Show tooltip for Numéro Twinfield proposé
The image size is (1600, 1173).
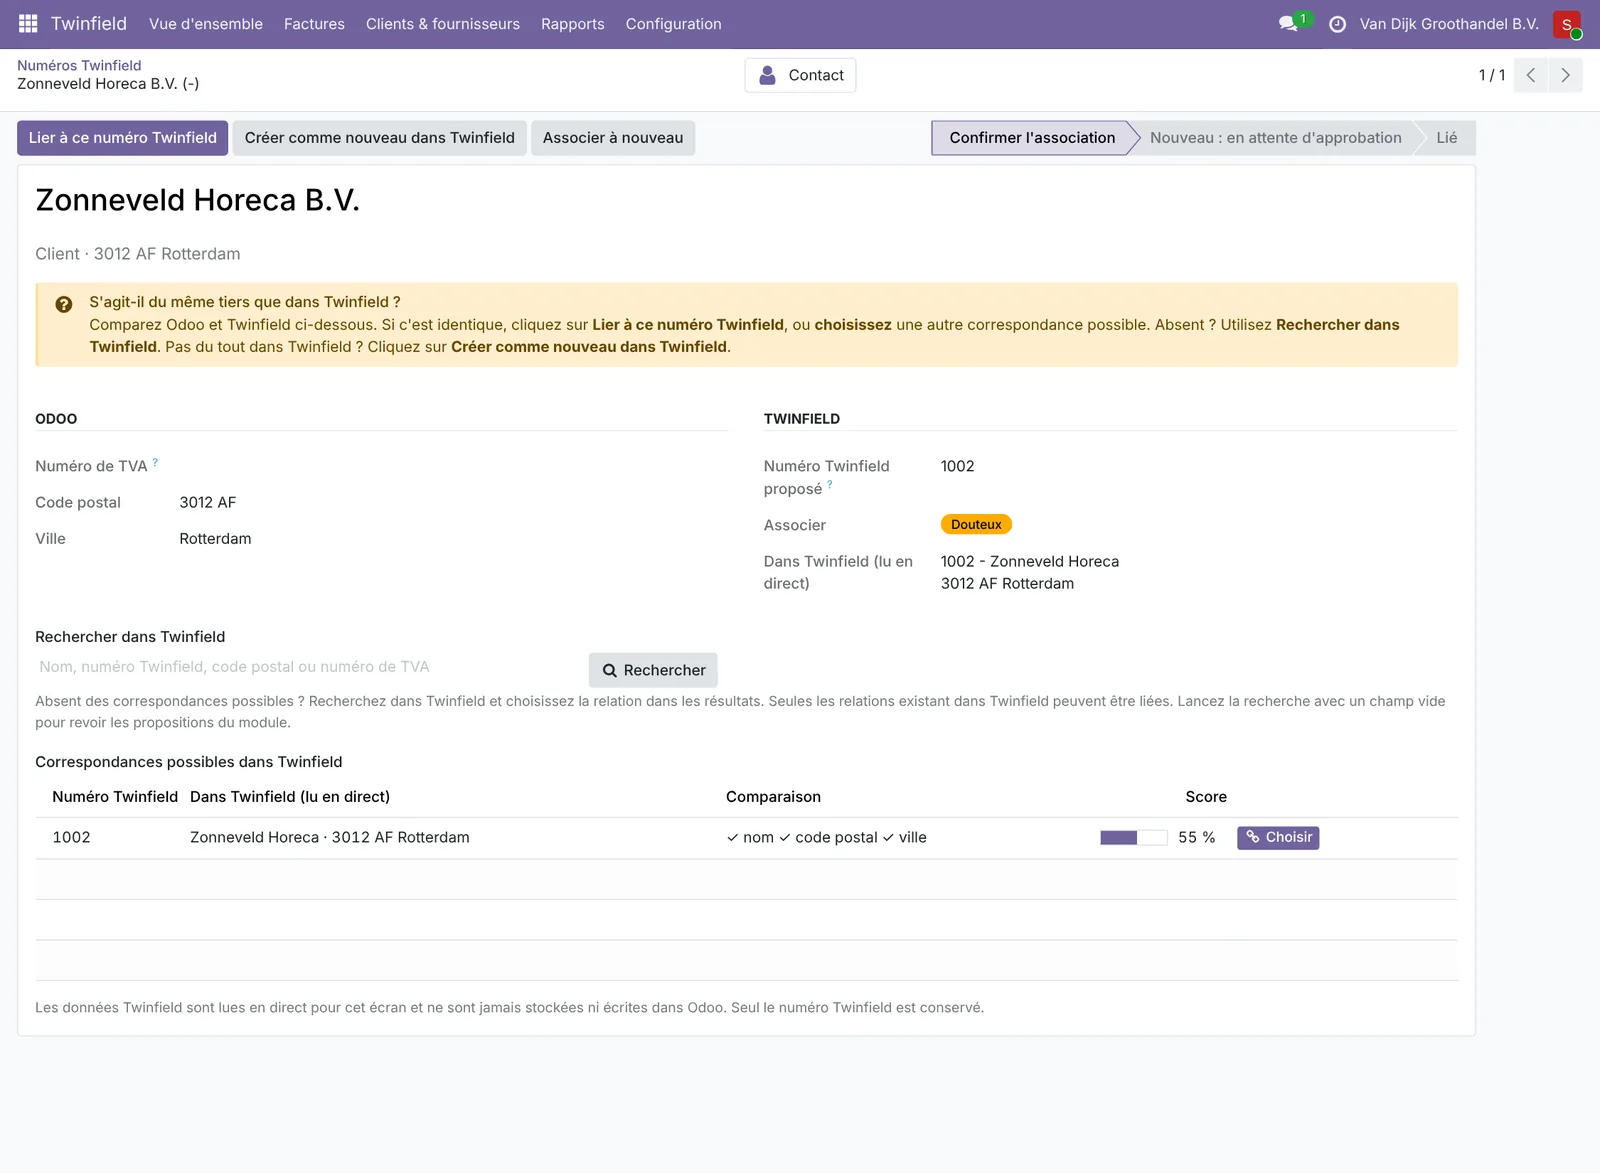point(830,484)
